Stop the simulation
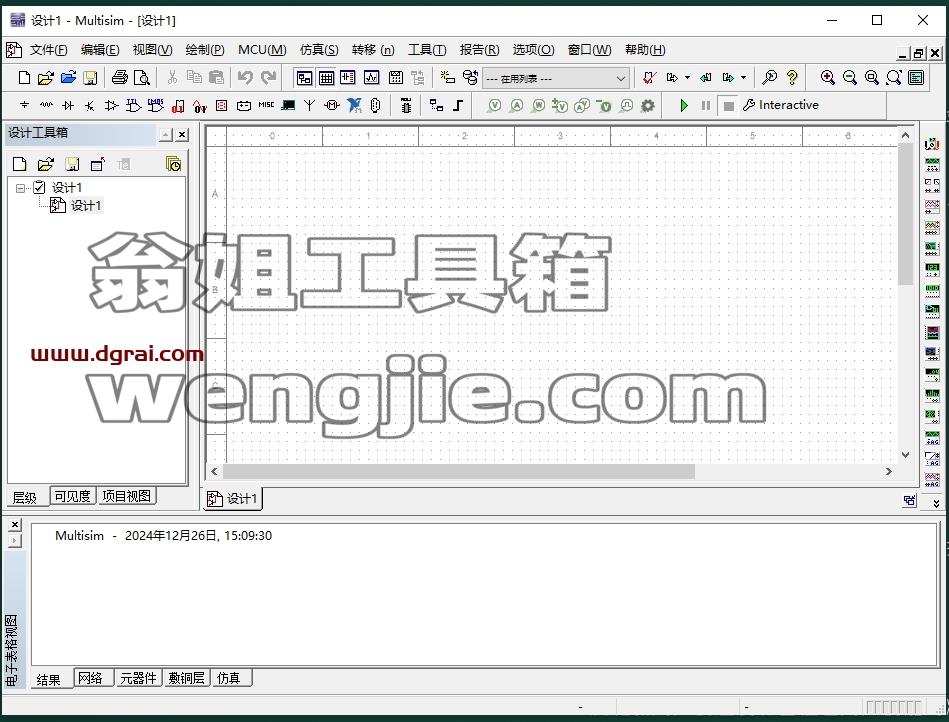The image size is (949, 722). pyautogui.click(x=729, y=106)
